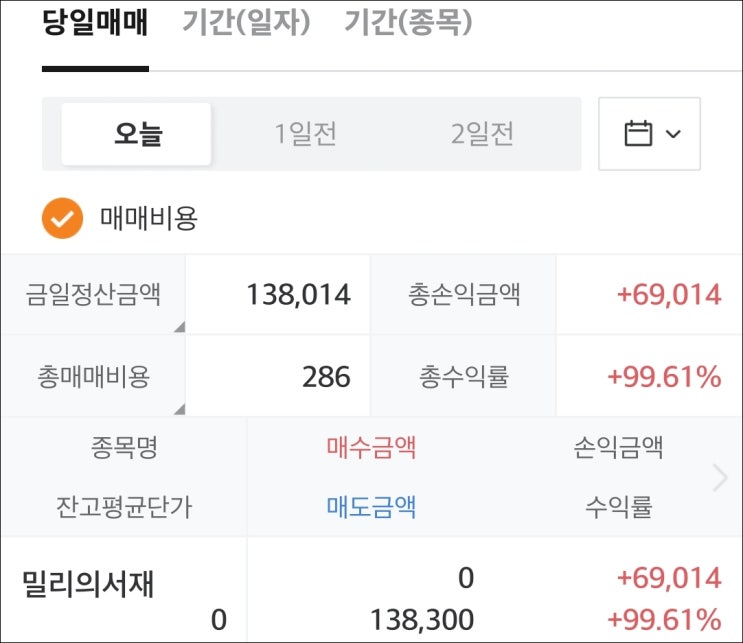Screen dimensions: 743x643
Task: Sort by 매도금액 column header
Action: click(371, 507)
